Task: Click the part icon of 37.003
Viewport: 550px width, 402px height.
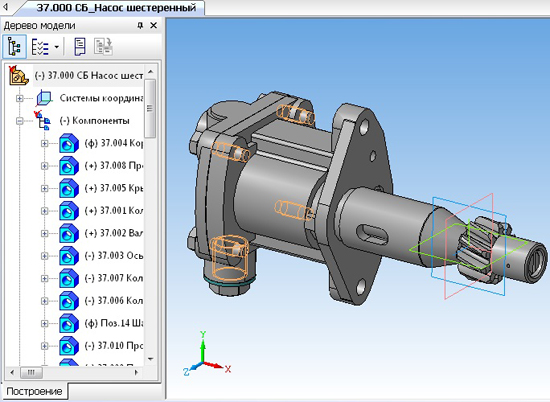Action: pyautogui.click(x=69, y=256)
